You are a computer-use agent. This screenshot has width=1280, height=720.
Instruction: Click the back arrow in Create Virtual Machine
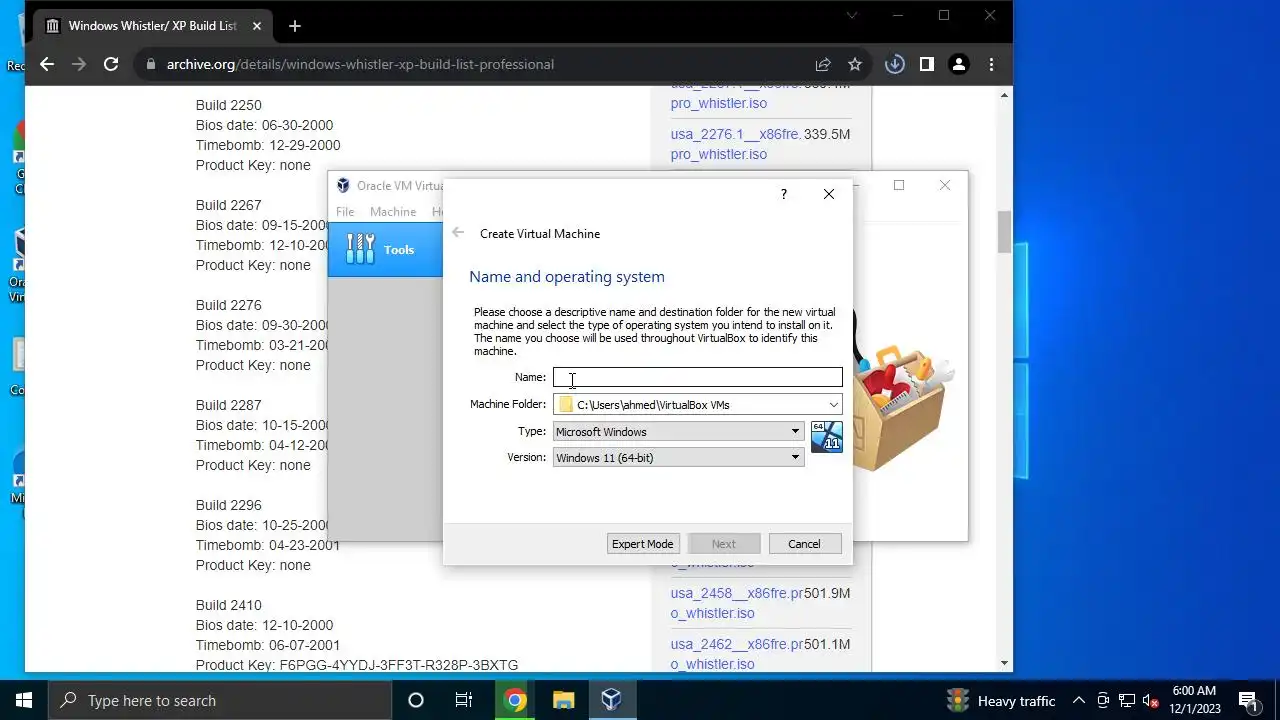tap(458, 233)
